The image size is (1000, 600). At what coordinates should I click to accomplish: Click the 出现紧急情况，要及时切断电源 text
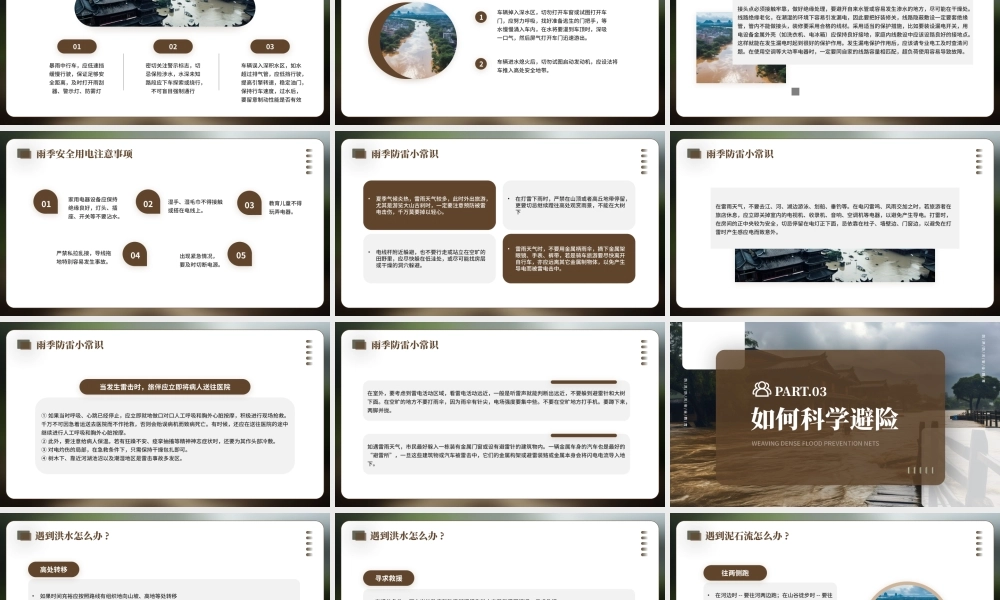click(x=200, y=260)
